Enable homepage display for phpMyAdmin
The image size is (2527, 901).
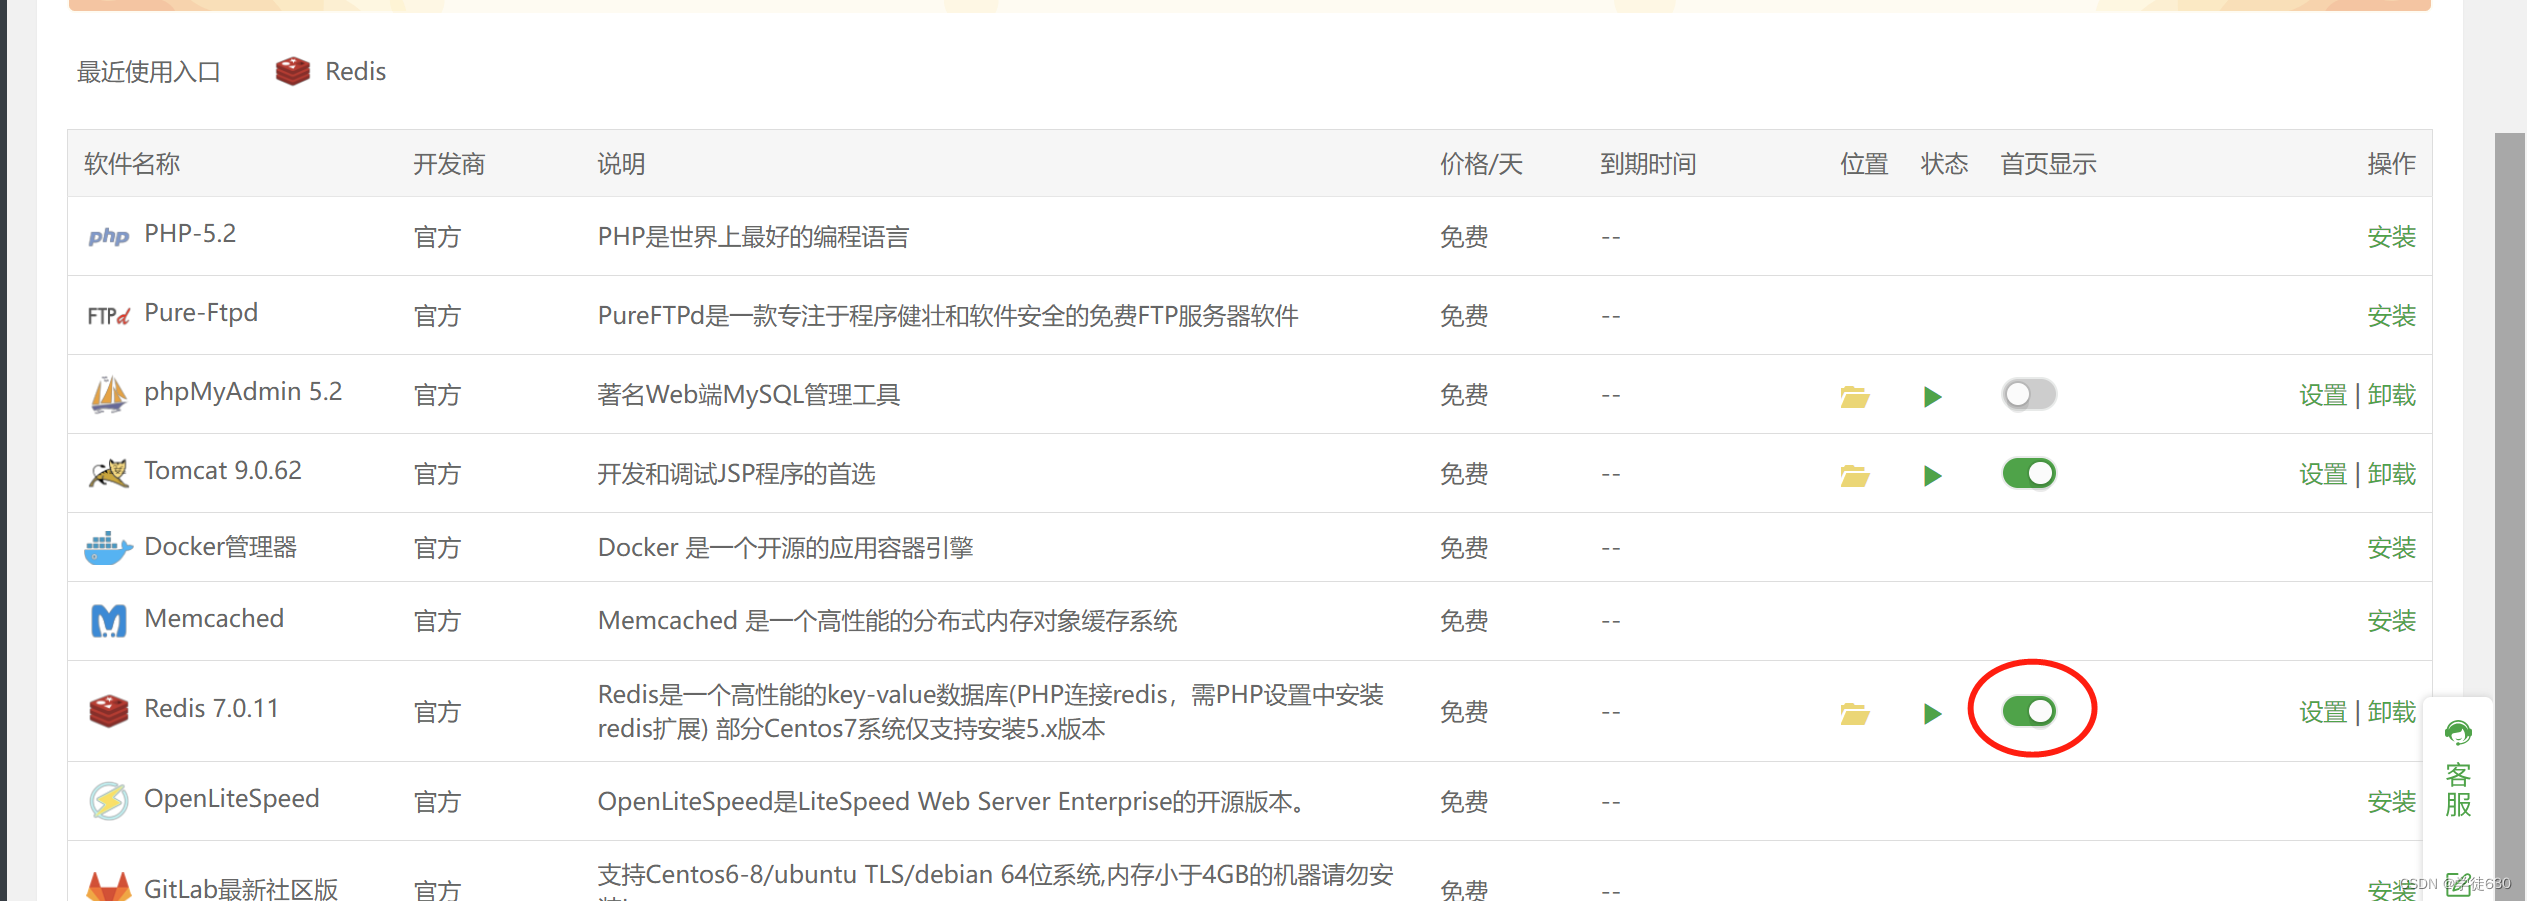[2028, 395]
